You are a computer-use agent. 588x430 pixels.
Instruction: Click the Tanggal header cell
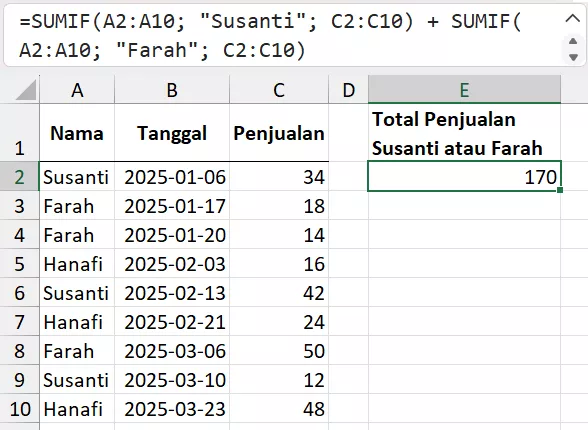172,133
